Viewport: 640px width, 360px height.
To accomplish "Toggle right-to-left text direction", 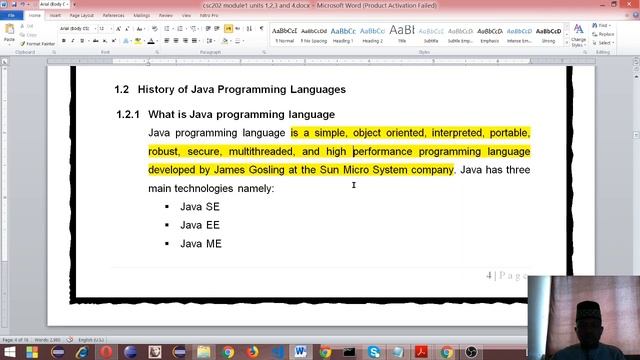I will coord(238,29).
